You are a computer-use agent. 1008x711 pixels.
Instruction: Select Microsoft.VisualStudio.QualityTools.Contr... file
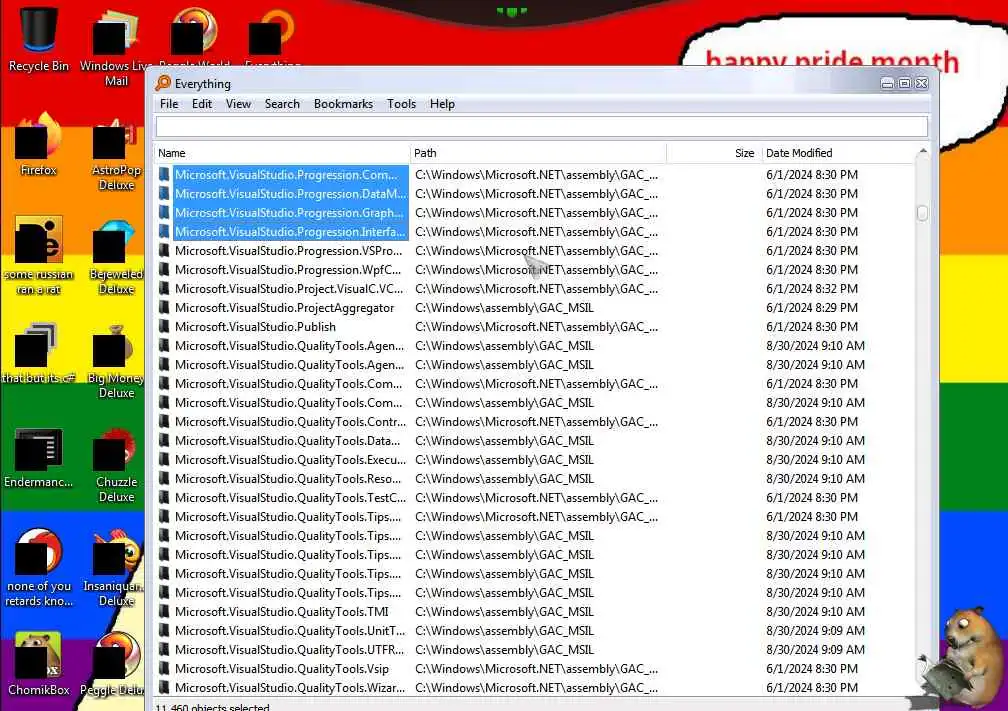coord(291,422)
